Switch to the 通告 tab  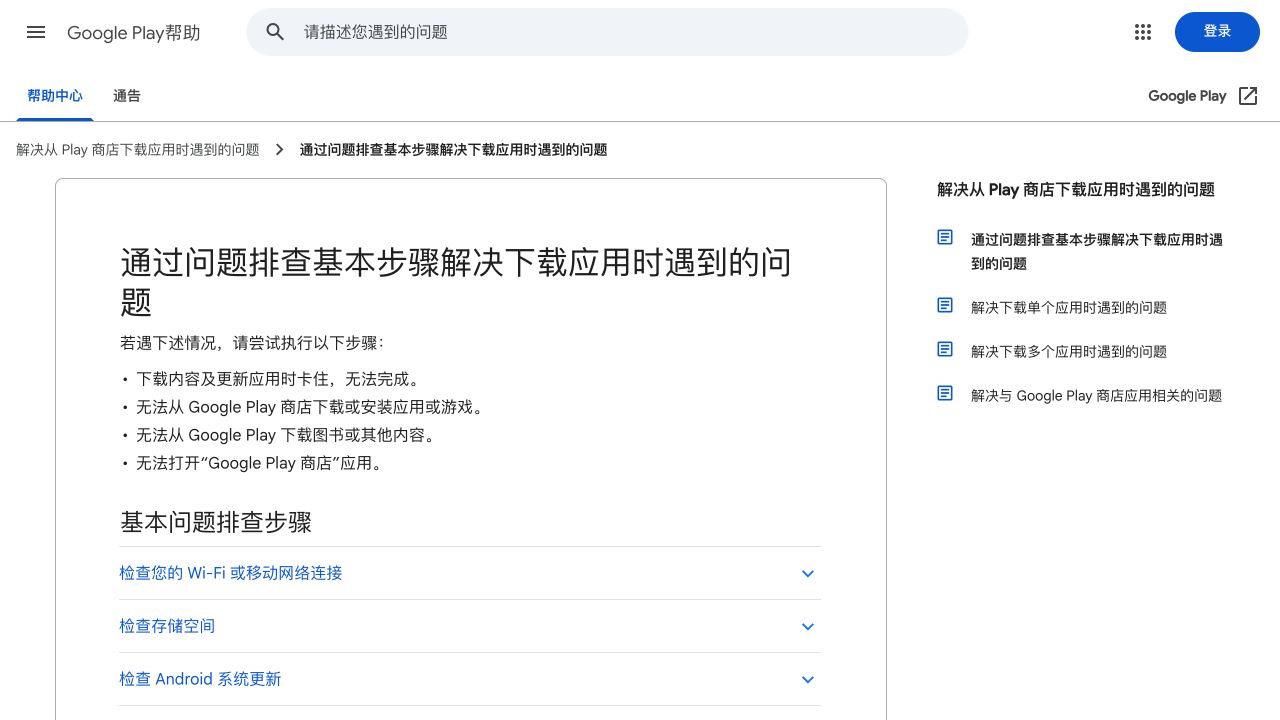(127, 96)
